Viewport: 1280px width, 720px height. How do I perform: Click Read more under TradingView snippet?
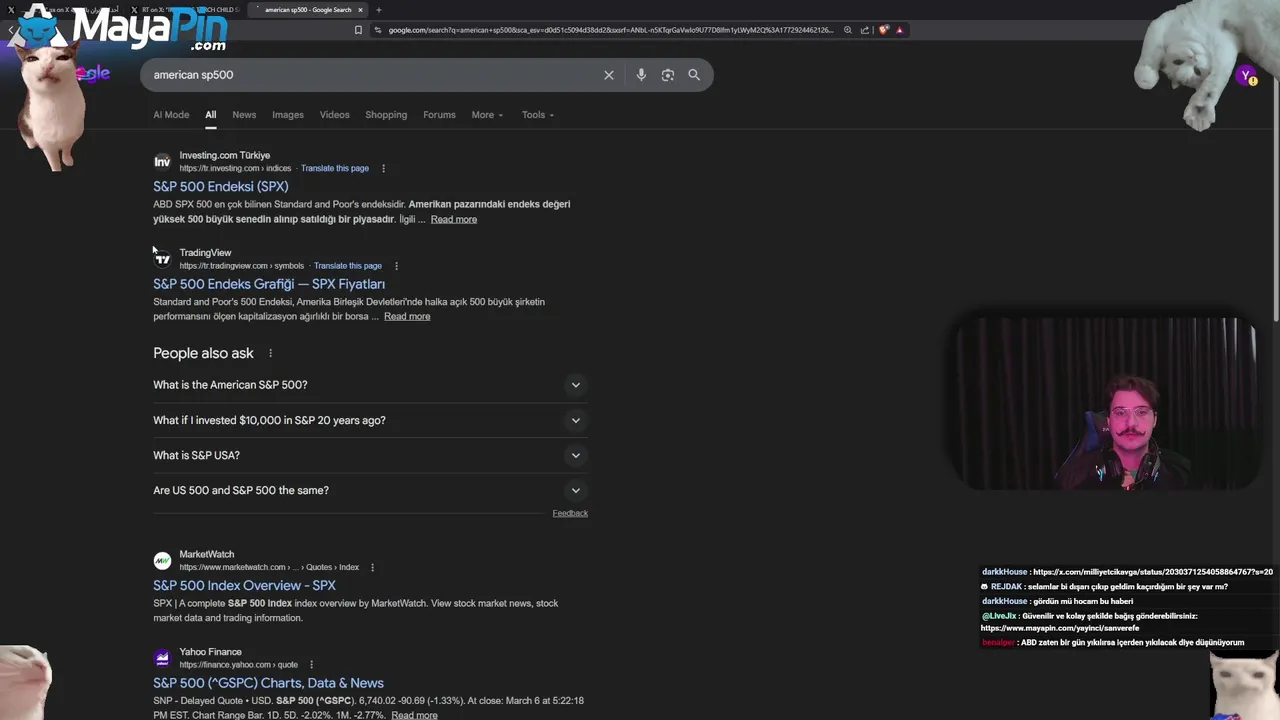click(407, 316)
